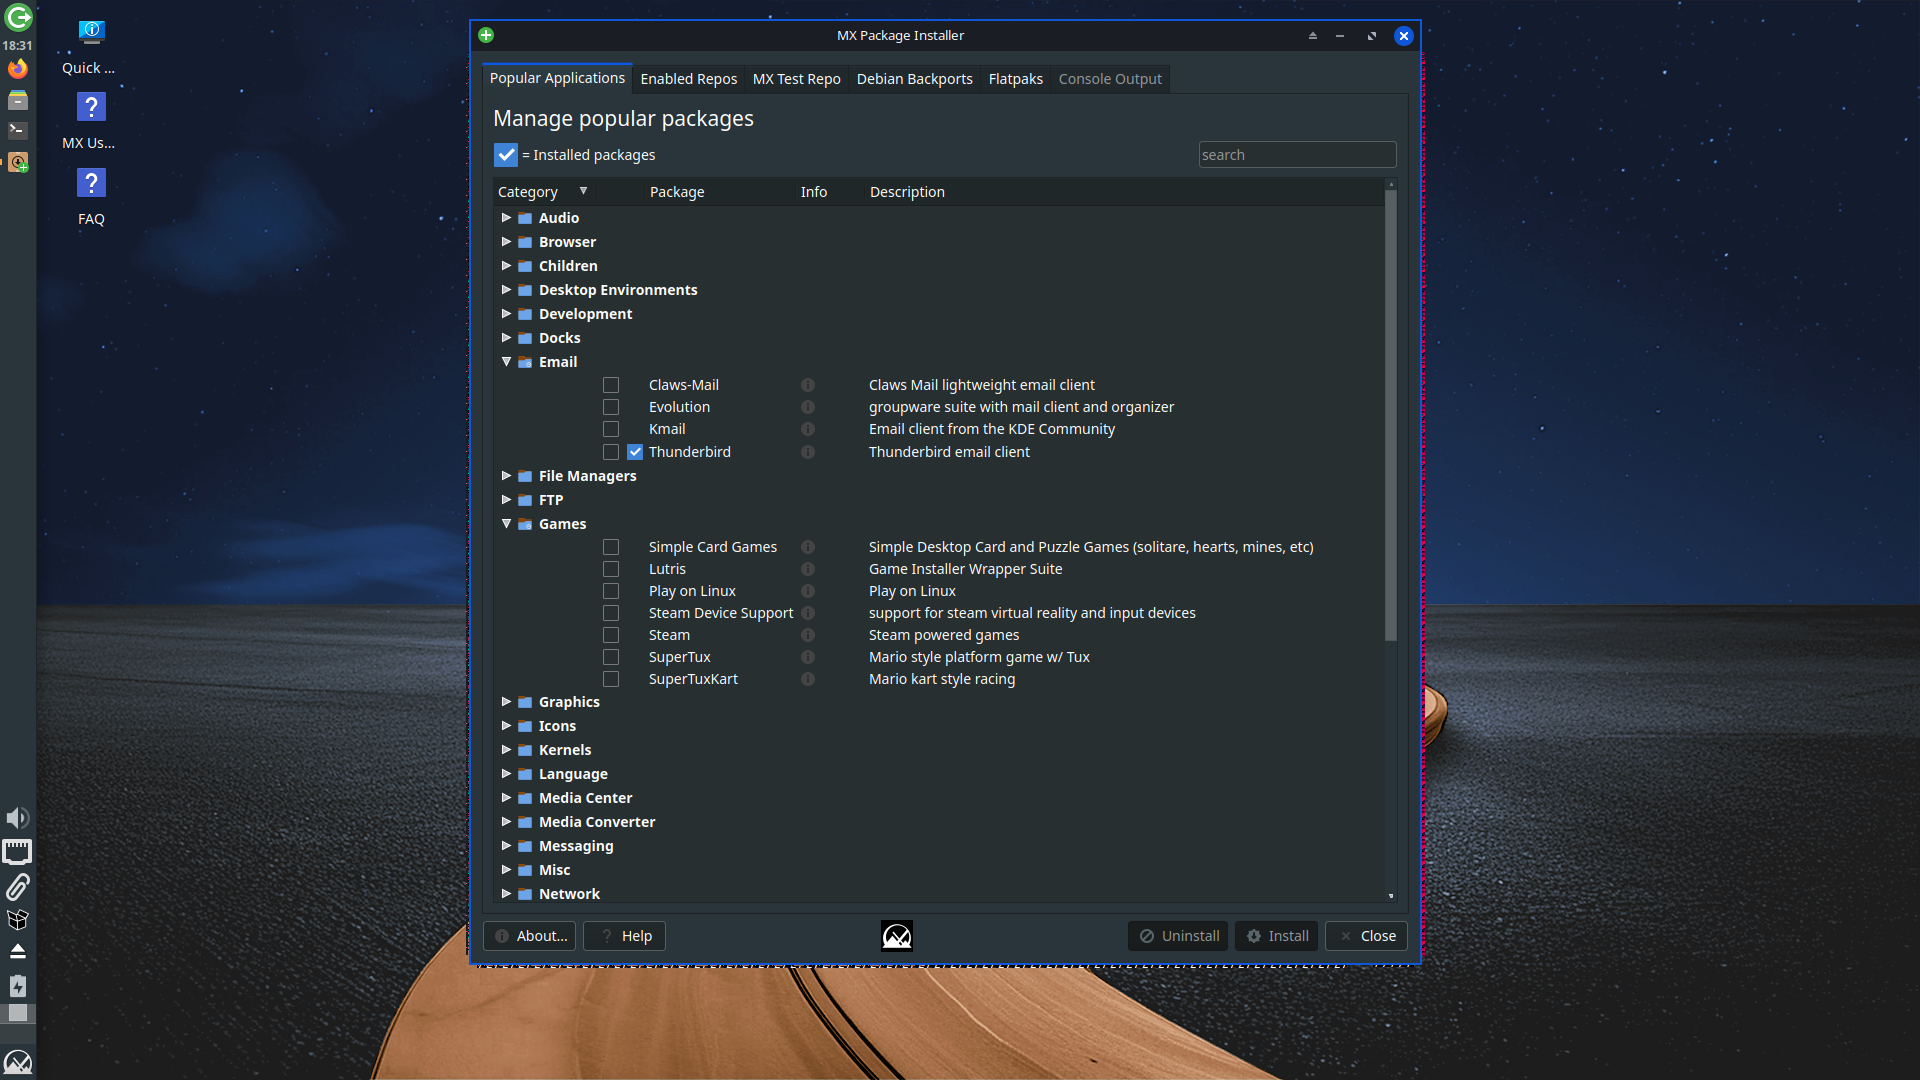The width and height of the screenshot is (1920, 1080).
Task: Click the Install button
Action: tap(1276, 936)
